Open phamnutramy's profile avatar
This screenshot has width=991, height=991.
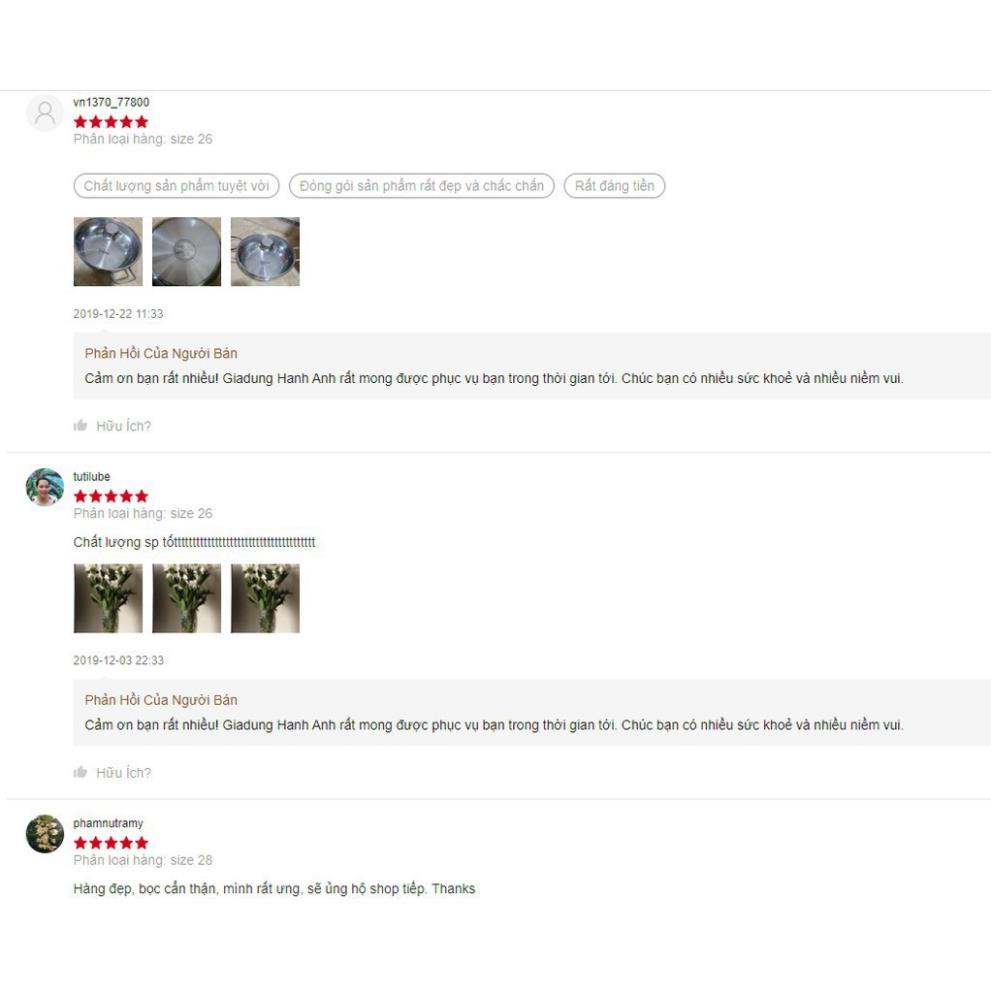point(45,834)
